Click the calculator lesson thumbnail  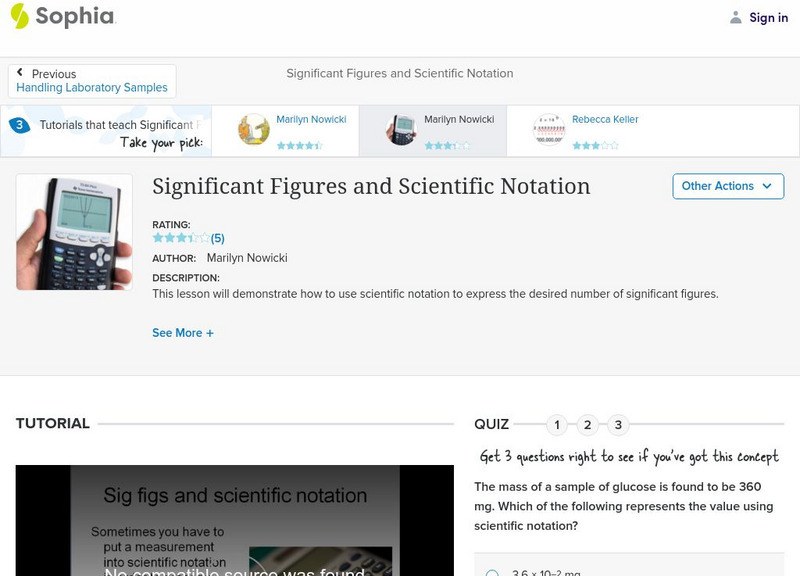point(75,231)
